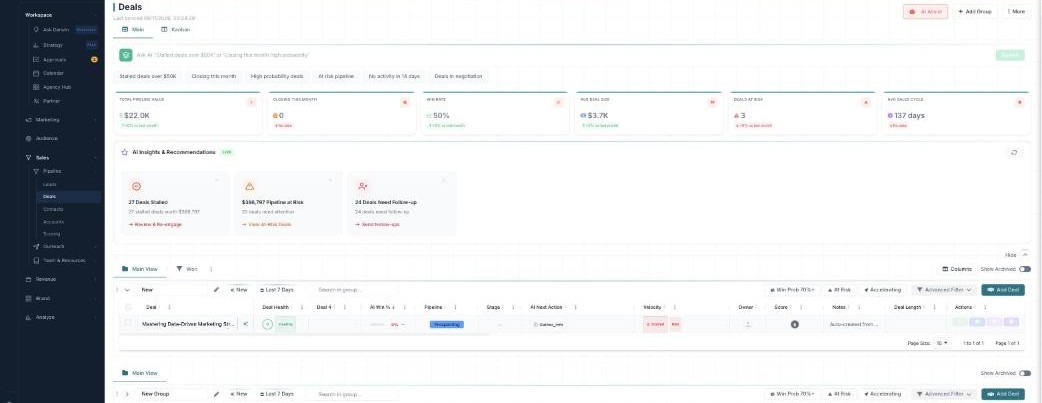Open the More options menu
The height and width of the screenshot is (403, 1042).
tap(1015, 11)
